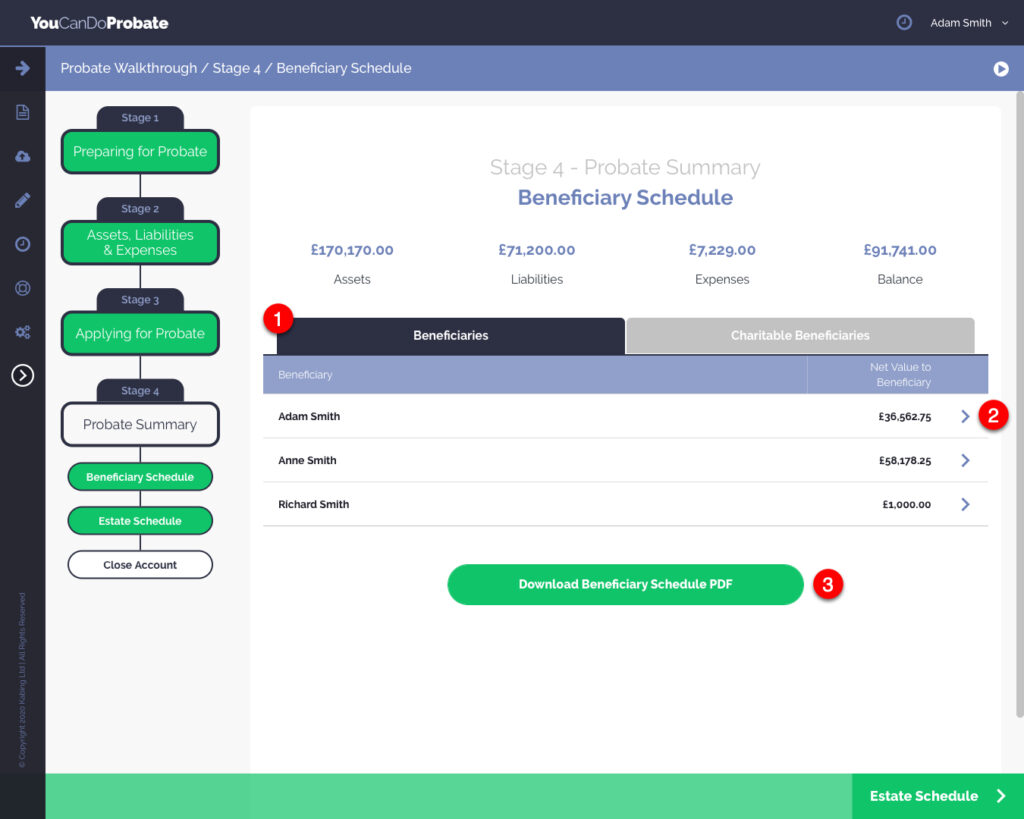Click Download Beneficiary Schedule PDF button

[x=625, y=585]
